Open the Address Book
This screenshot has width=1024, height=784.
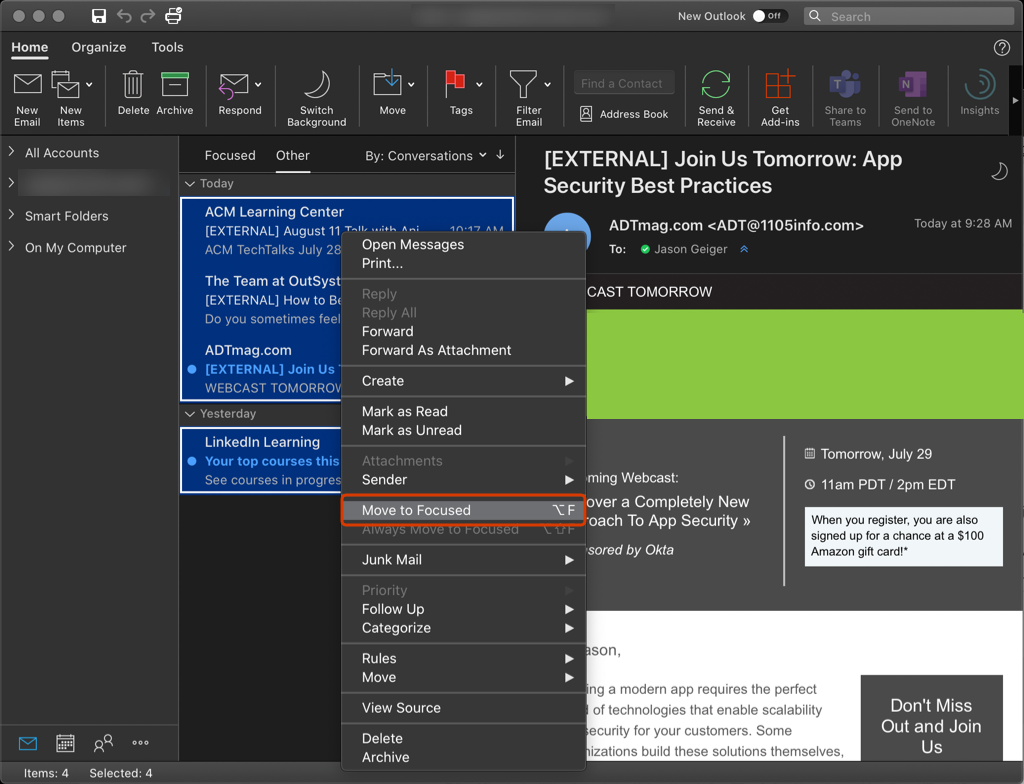[x=622, y=114]
